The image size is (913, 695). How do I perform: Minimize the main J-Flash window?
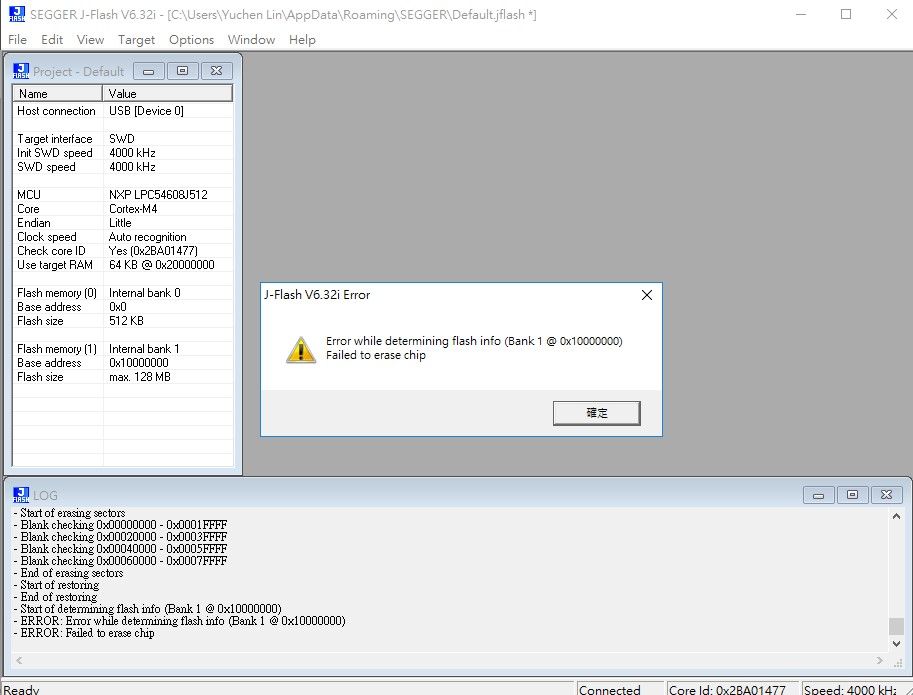[x=801, y=14]
